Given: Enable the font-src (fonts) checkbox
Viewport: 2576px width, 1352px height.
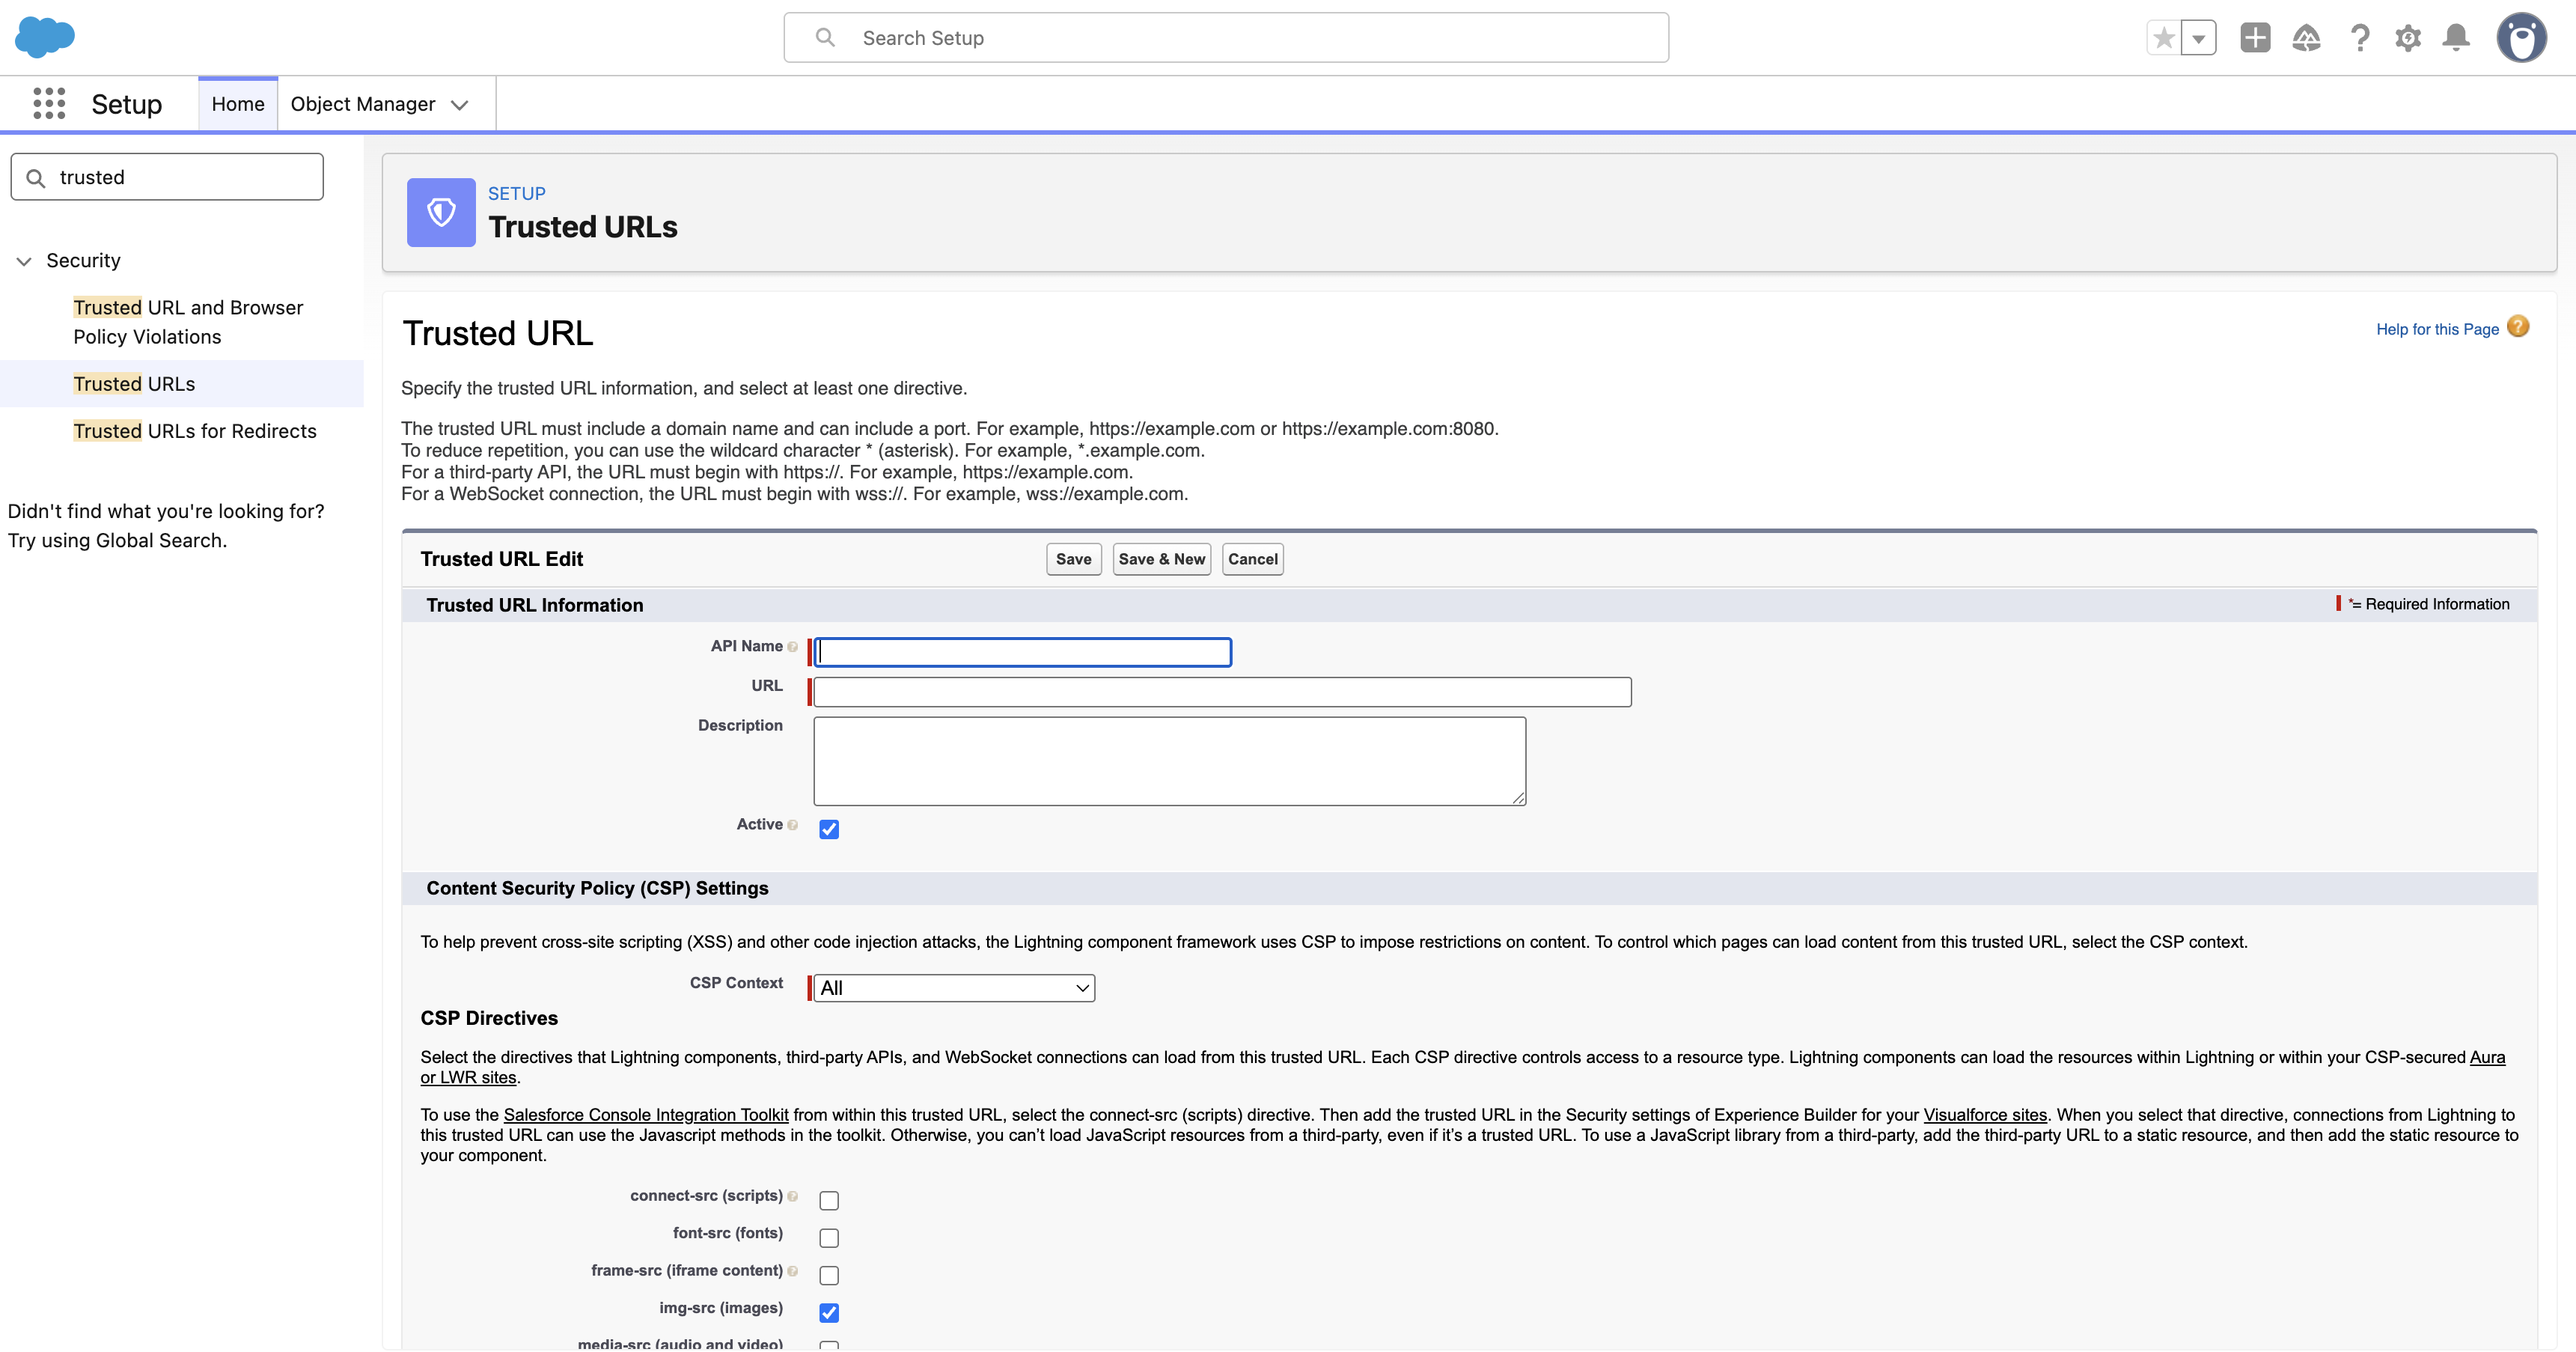Looking at the screenshot, I should 829,1238.
